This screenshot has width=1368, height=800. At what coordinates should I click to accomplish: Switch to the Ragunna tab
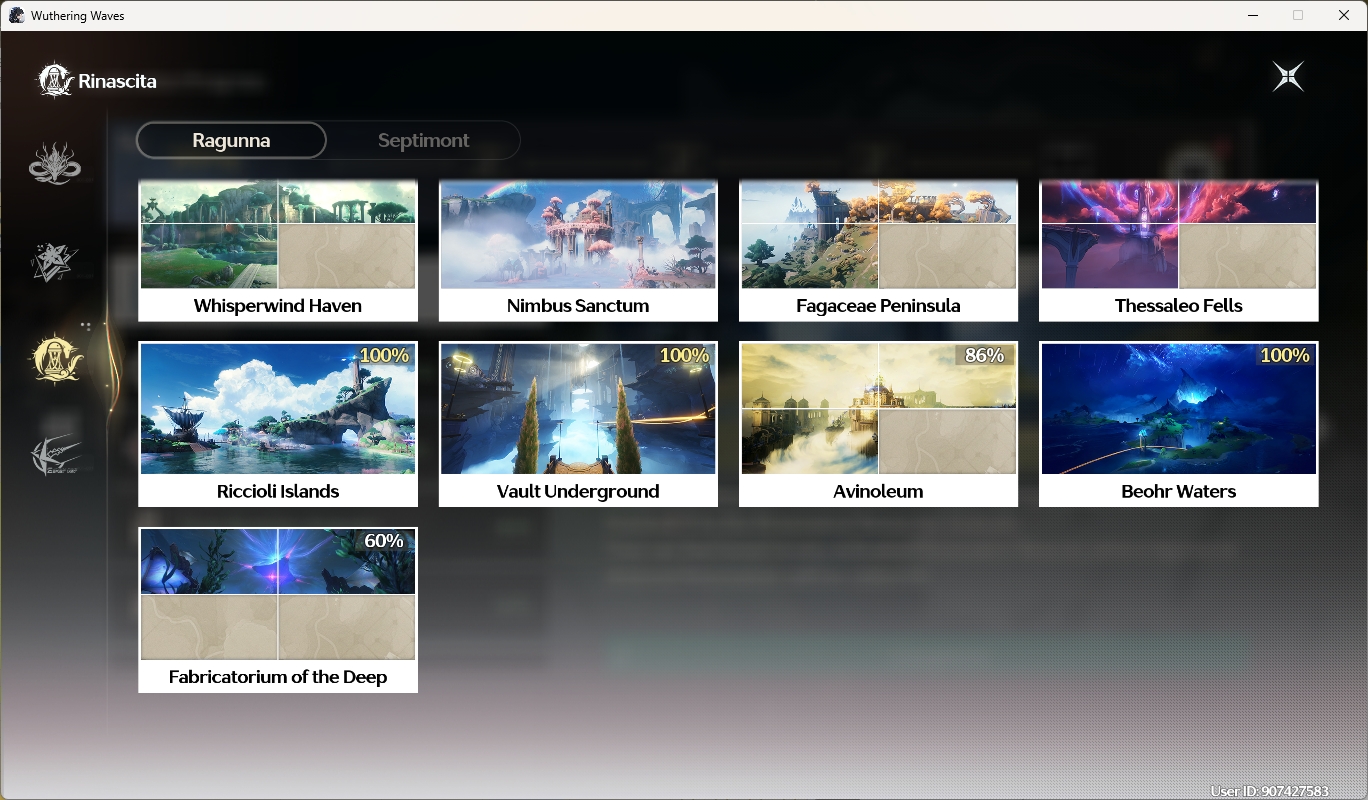[231, 140]
